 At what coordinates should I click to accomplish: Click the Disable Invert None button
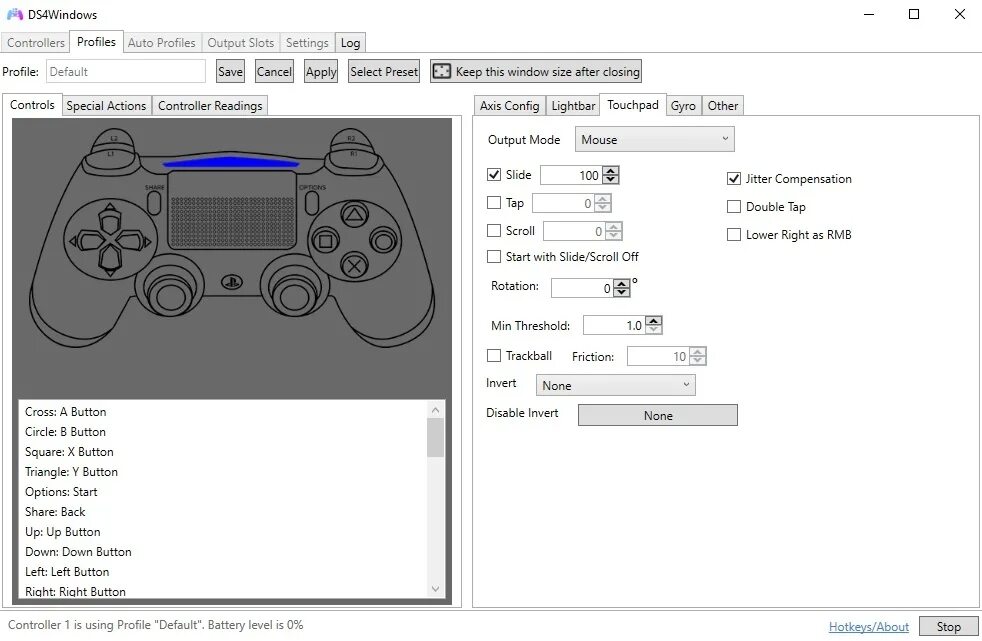[658, 415]
